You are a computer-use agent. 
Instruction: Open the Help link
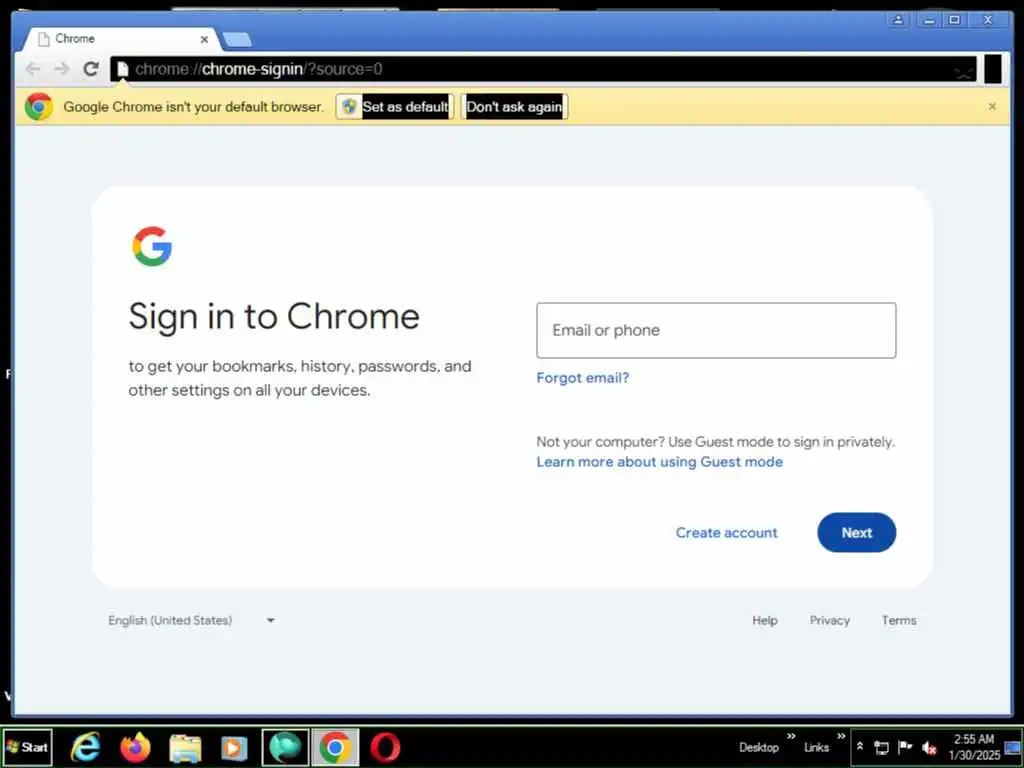pyautogui.click(x=765, y=620)
